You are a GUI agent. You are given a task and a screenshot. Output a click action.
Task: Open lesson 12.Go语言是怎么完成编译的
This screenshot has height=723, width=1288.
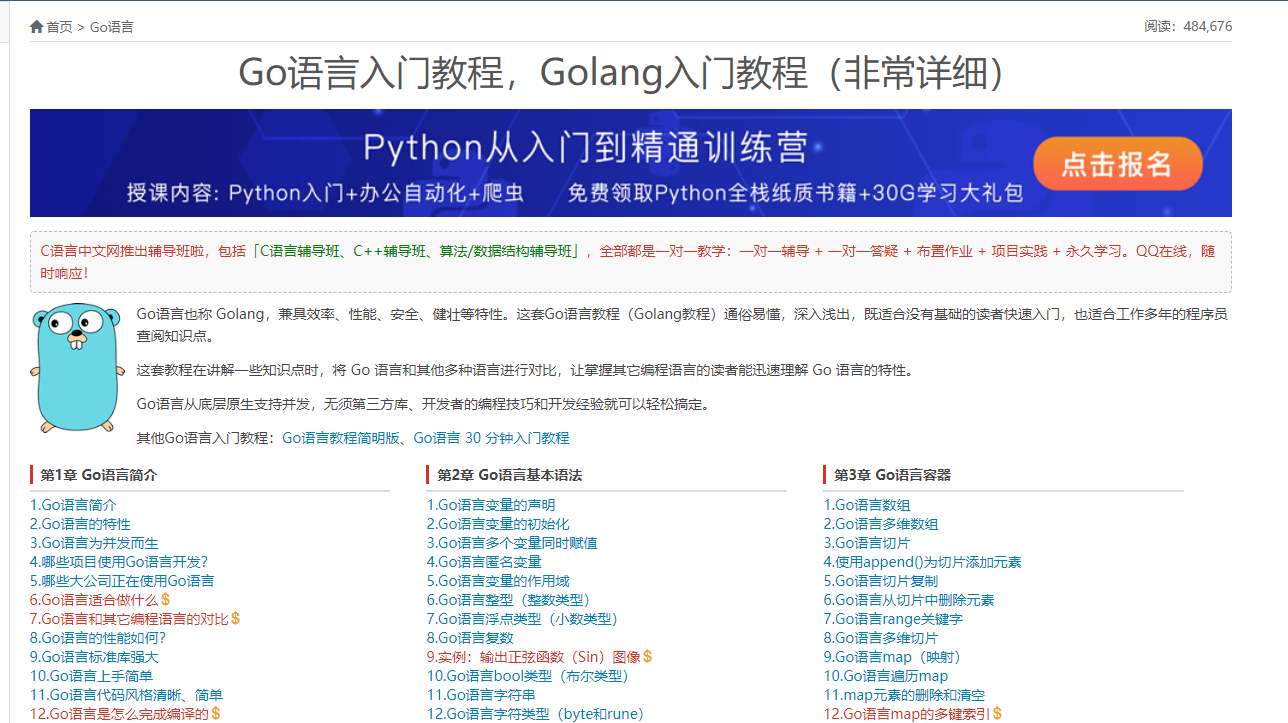[x=119, y=714]
